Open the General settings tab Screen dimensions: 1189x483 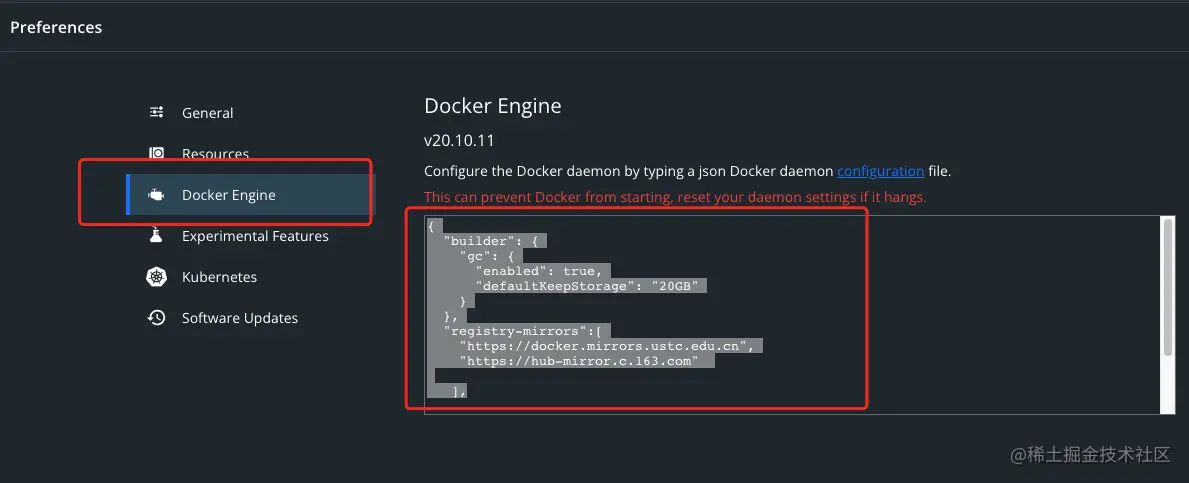pos(208,113)
